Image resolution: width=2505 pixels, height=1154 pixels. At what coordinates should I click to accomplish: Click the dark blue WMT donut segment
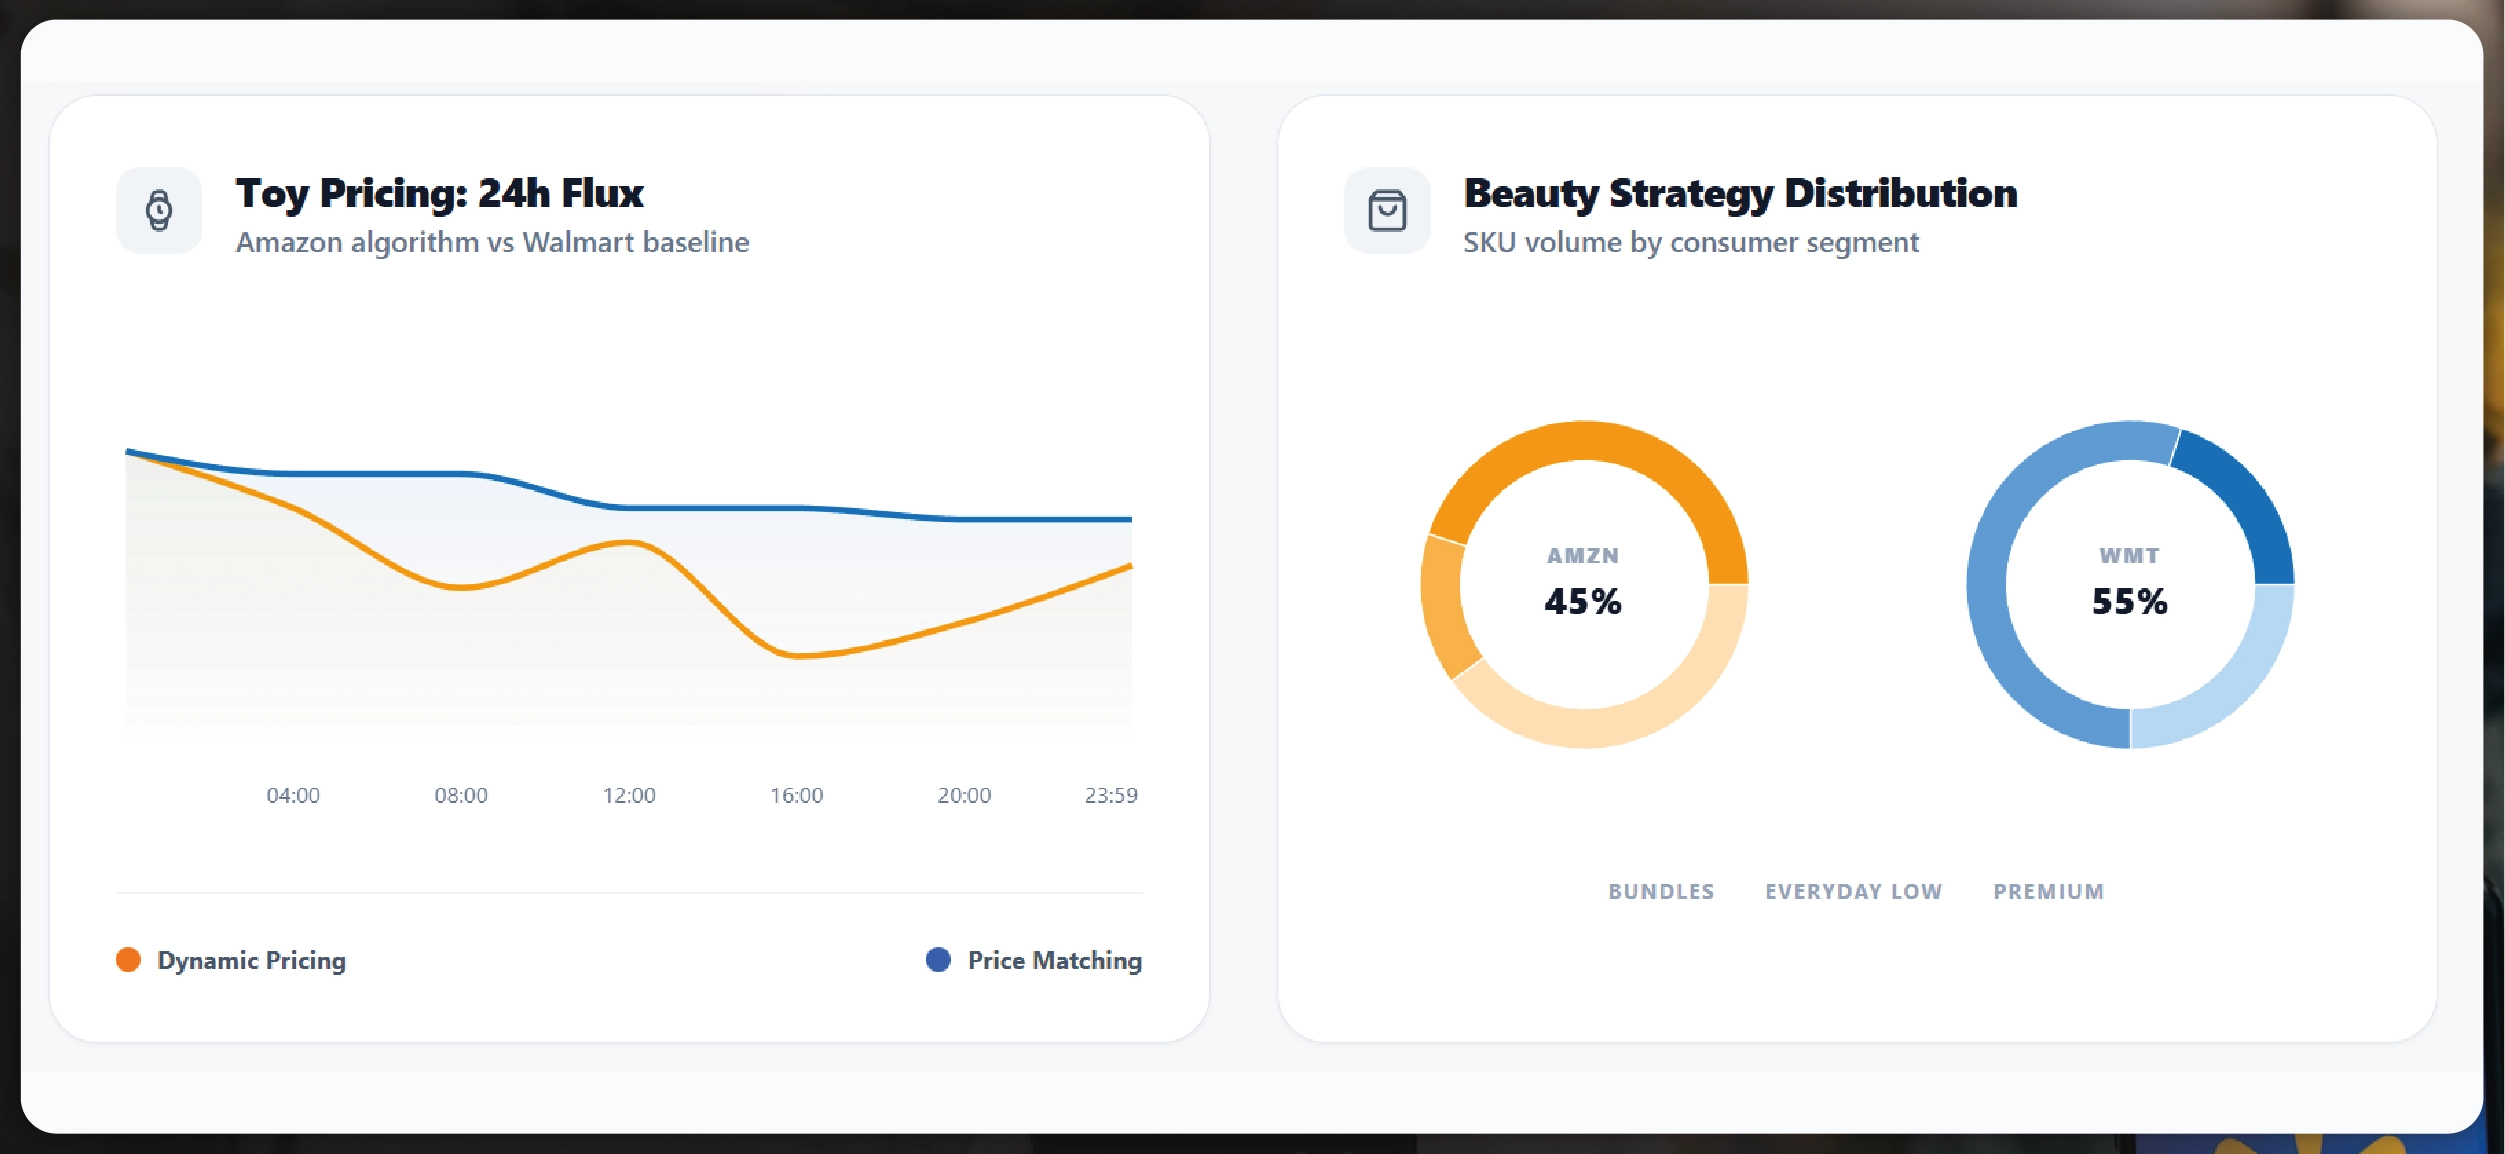click(2247, 500)
